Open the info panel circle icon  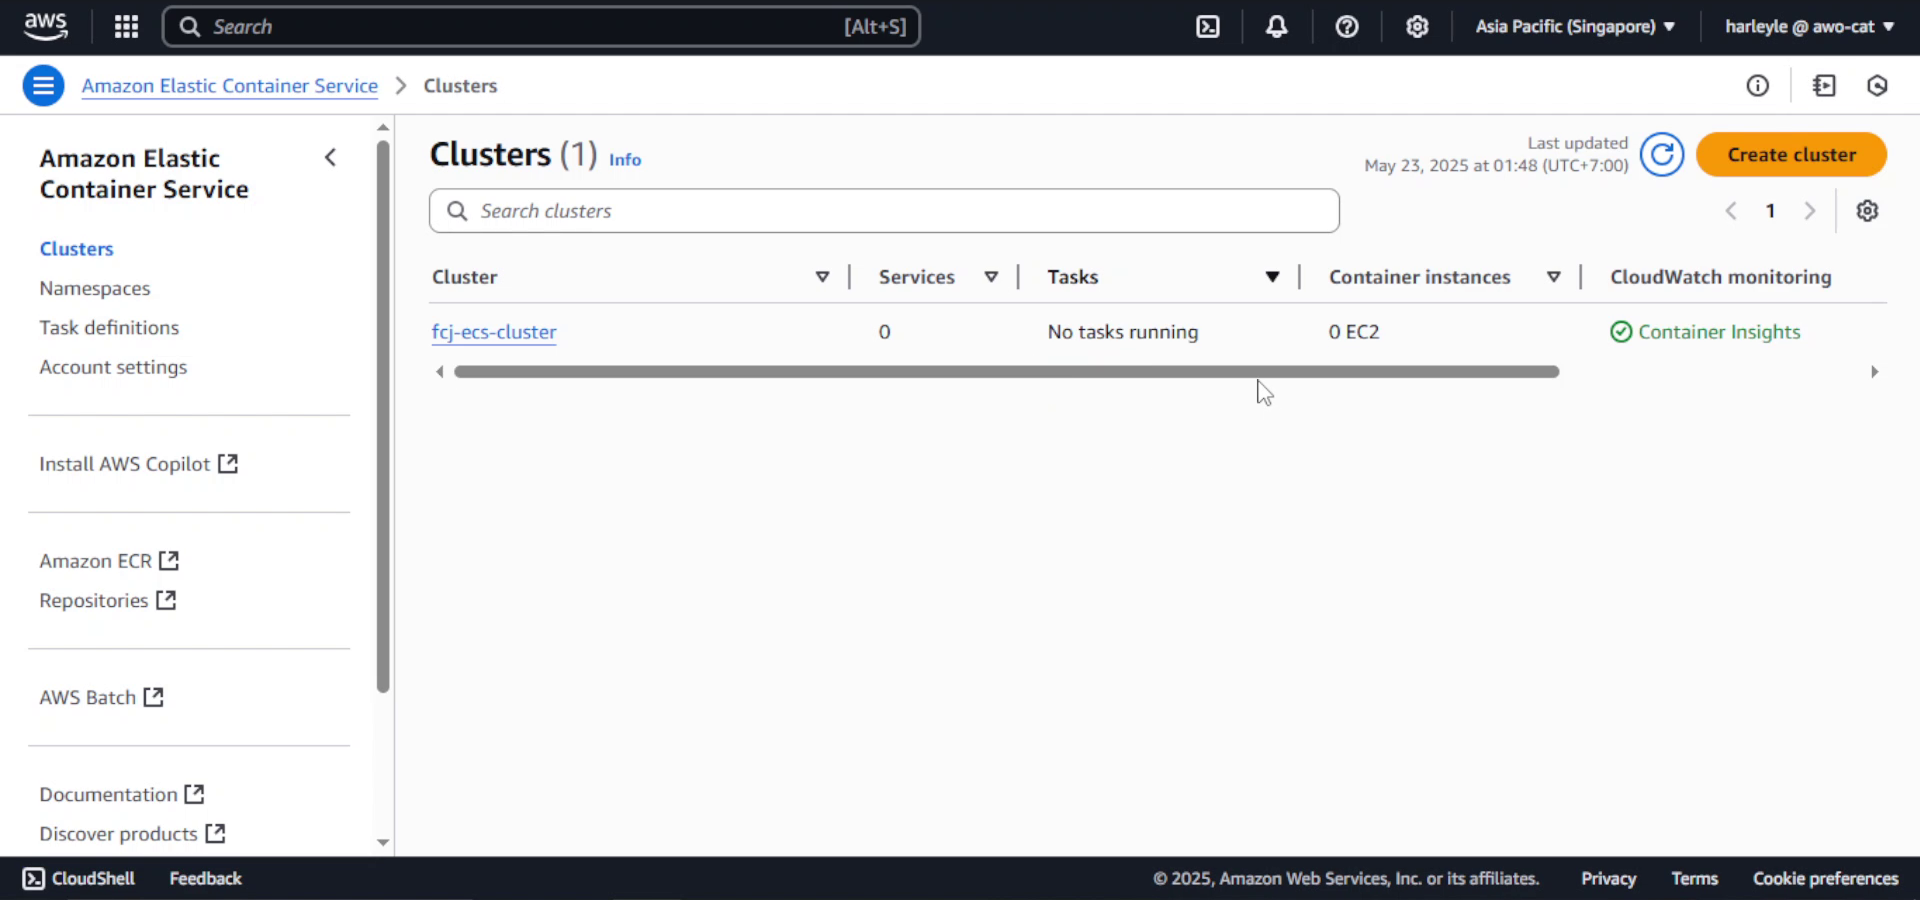click(x=1757, y=86)
